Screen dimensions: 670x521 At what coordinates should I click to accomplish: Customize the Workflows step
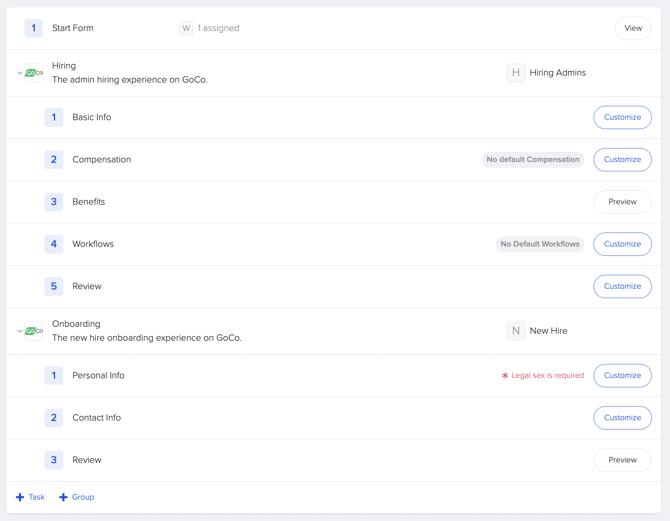pyautogui.click(x=622, y=244)
